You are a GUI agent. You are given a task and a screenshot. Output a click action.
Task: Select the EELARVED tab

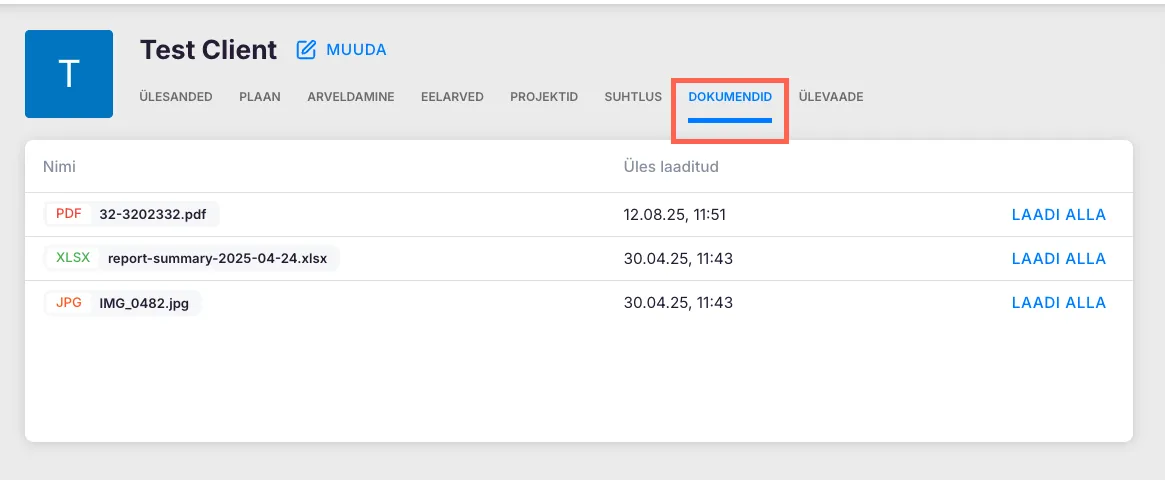452,97
